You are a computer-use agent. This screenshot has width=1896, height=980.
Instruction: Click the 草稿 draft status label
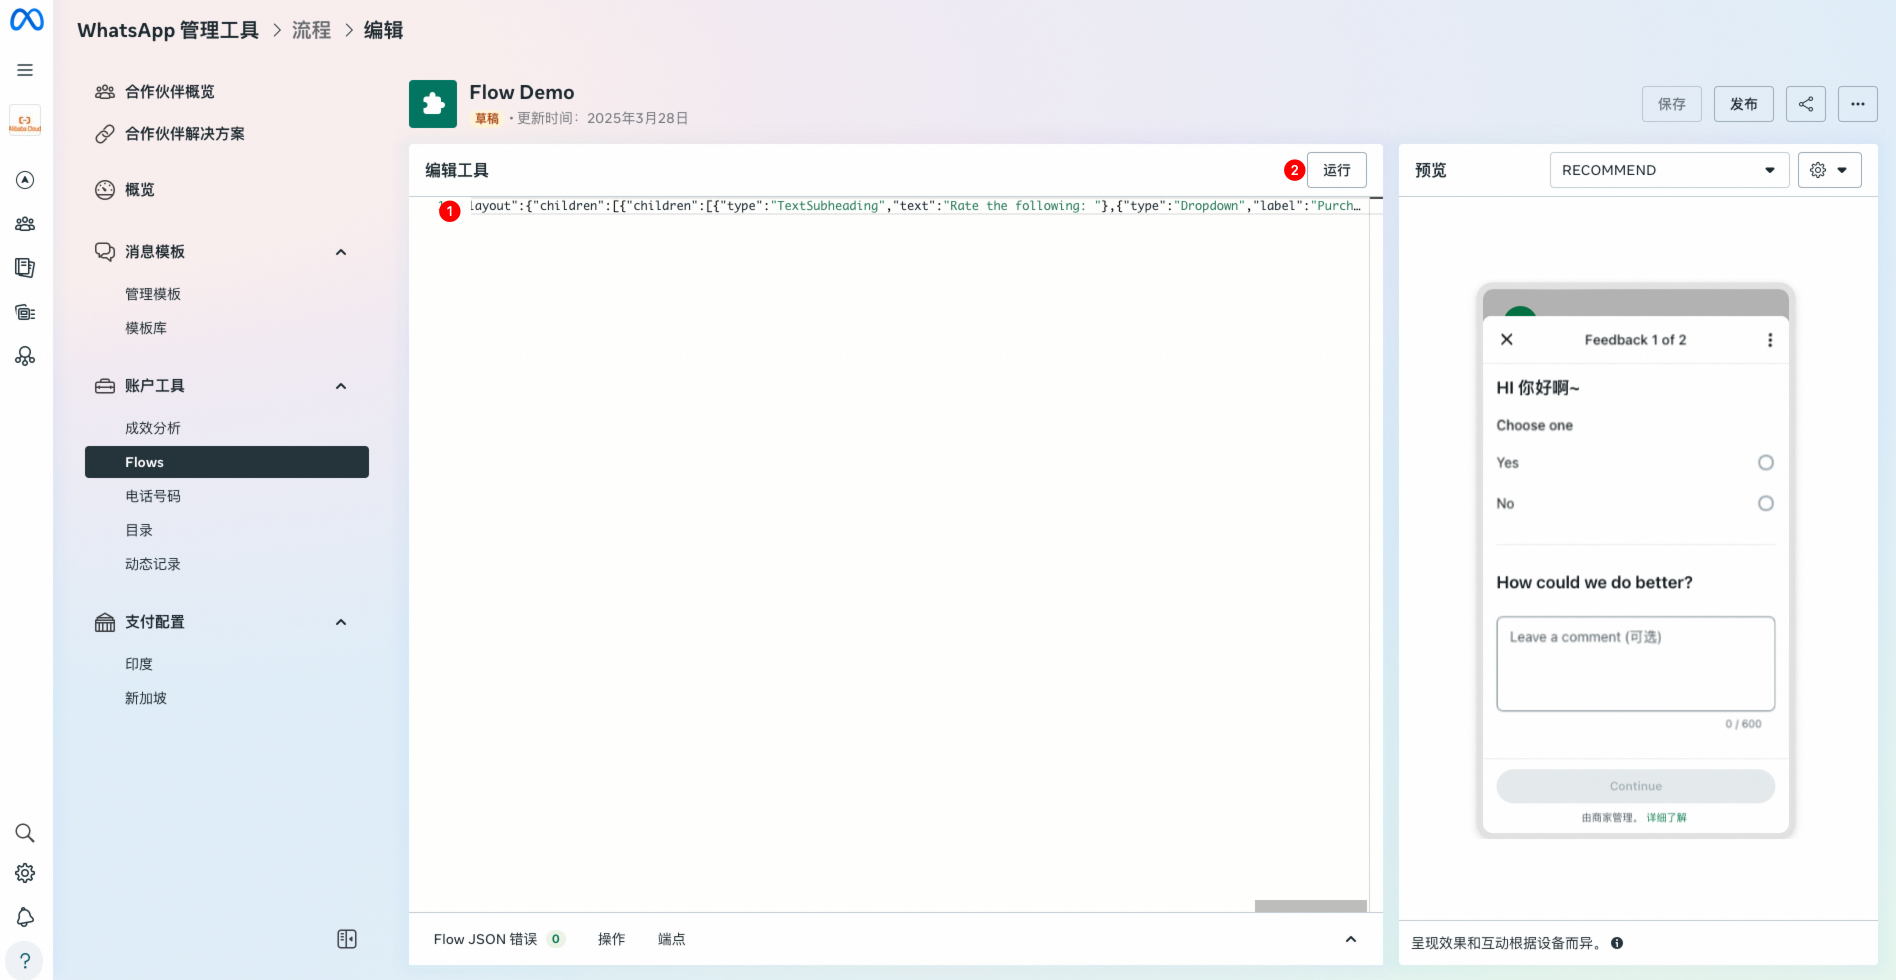(487, 118)
